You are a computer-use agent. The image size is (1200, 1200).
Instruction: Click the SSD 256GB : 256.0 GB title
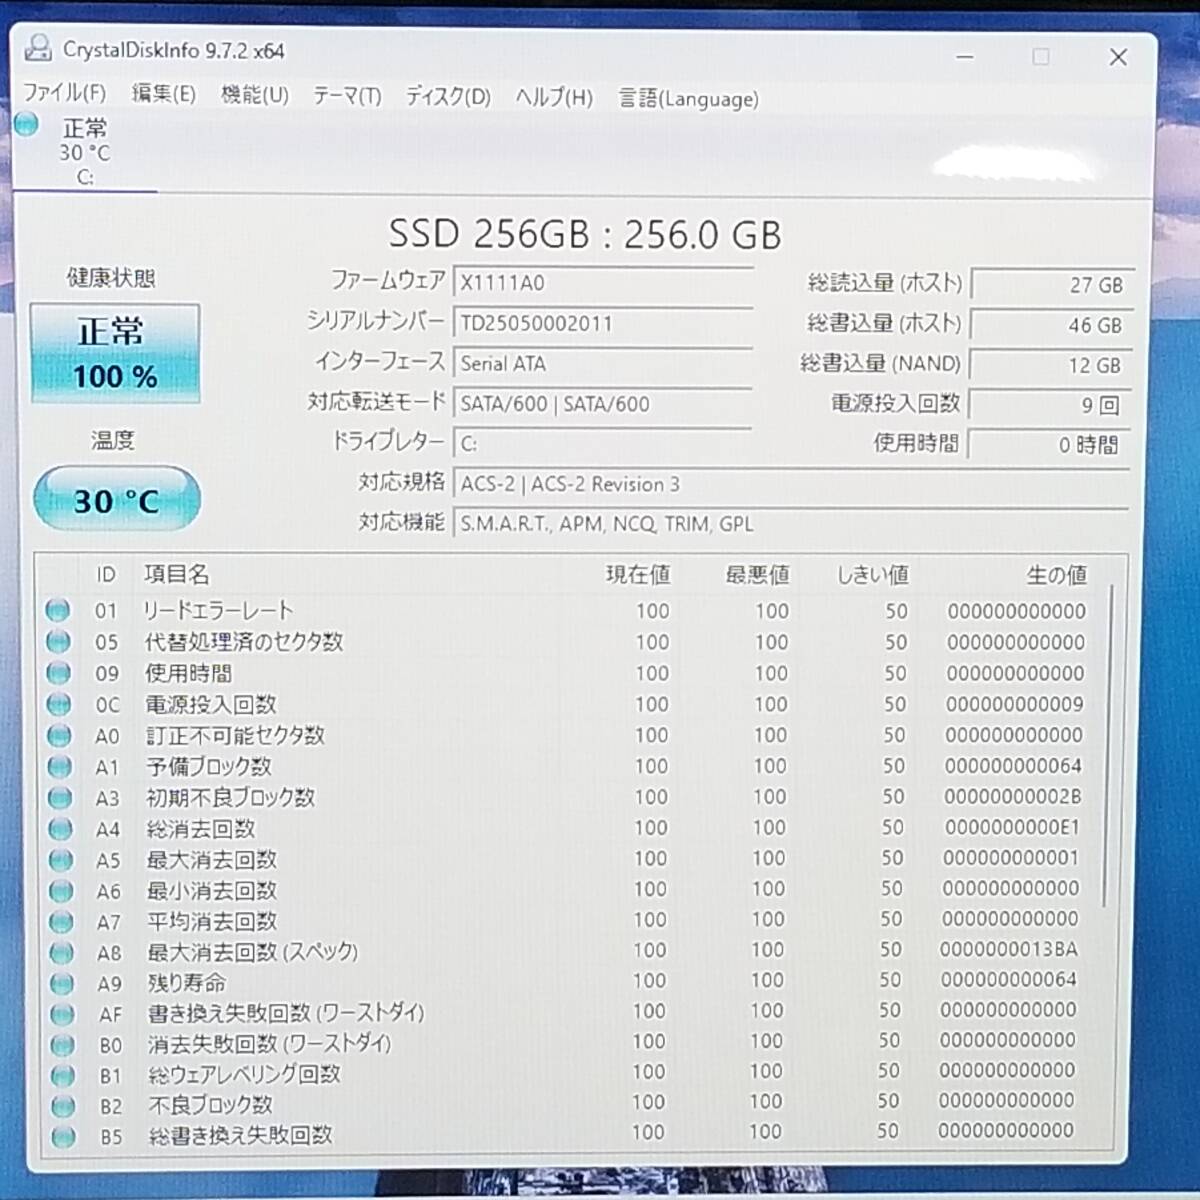point(585,235)
